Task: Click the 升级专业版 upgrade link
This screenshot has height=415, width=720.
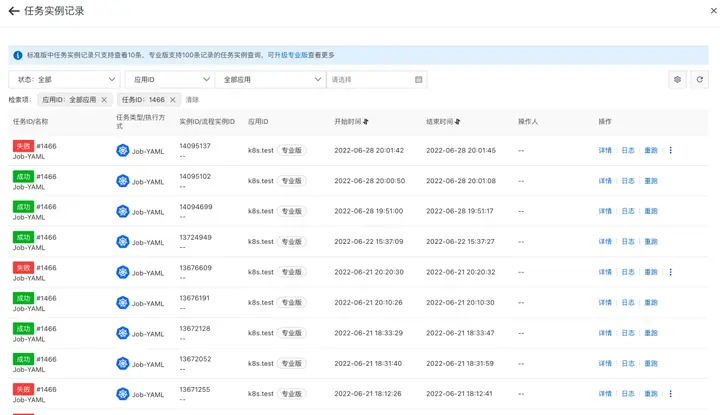Action: click(x=289, y=55)
